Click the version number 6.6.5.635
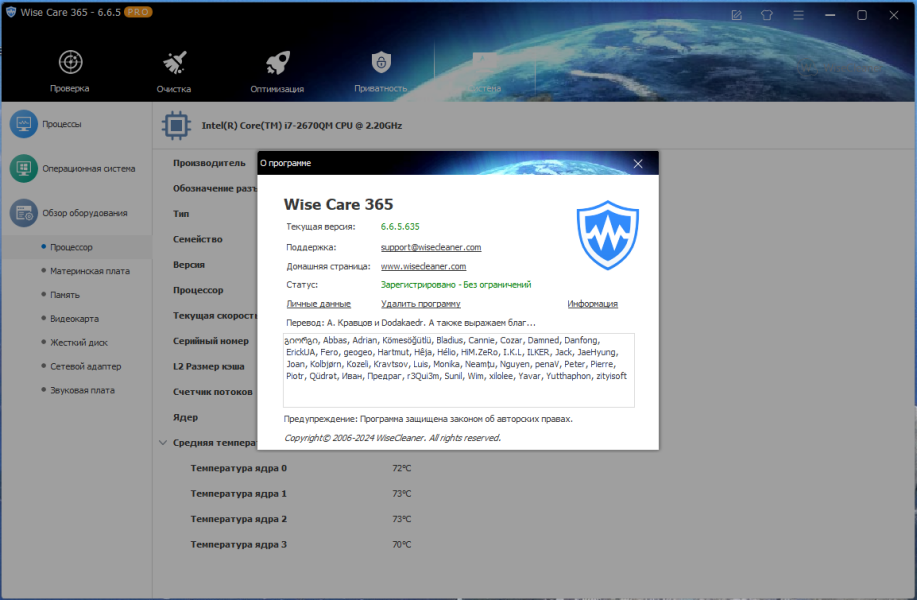Viewport: 917px width, 600px height. (400, 227)
